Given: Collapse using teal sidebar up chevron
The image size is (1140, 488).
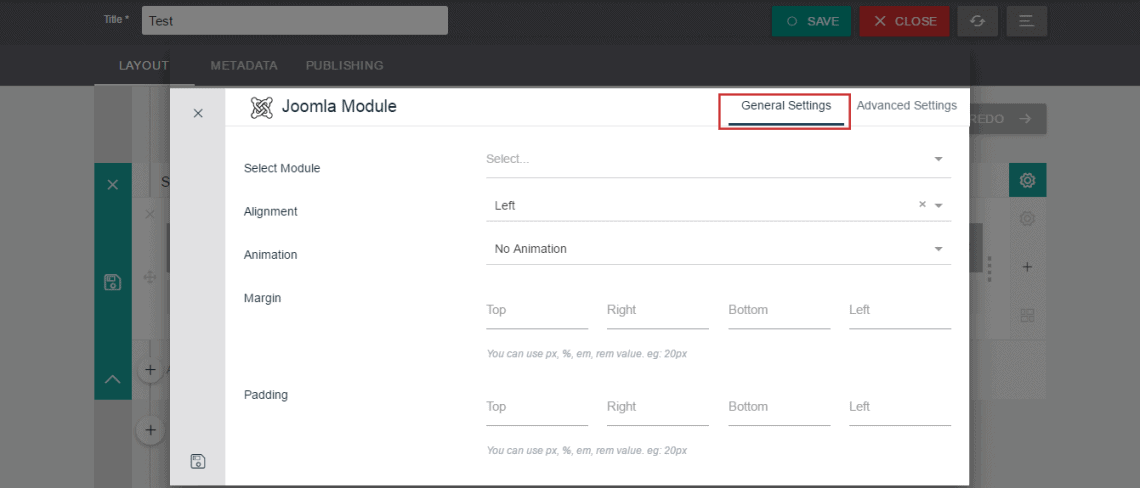Looking at the screenshot, I should pyautogui.click(x=112, y=379).
